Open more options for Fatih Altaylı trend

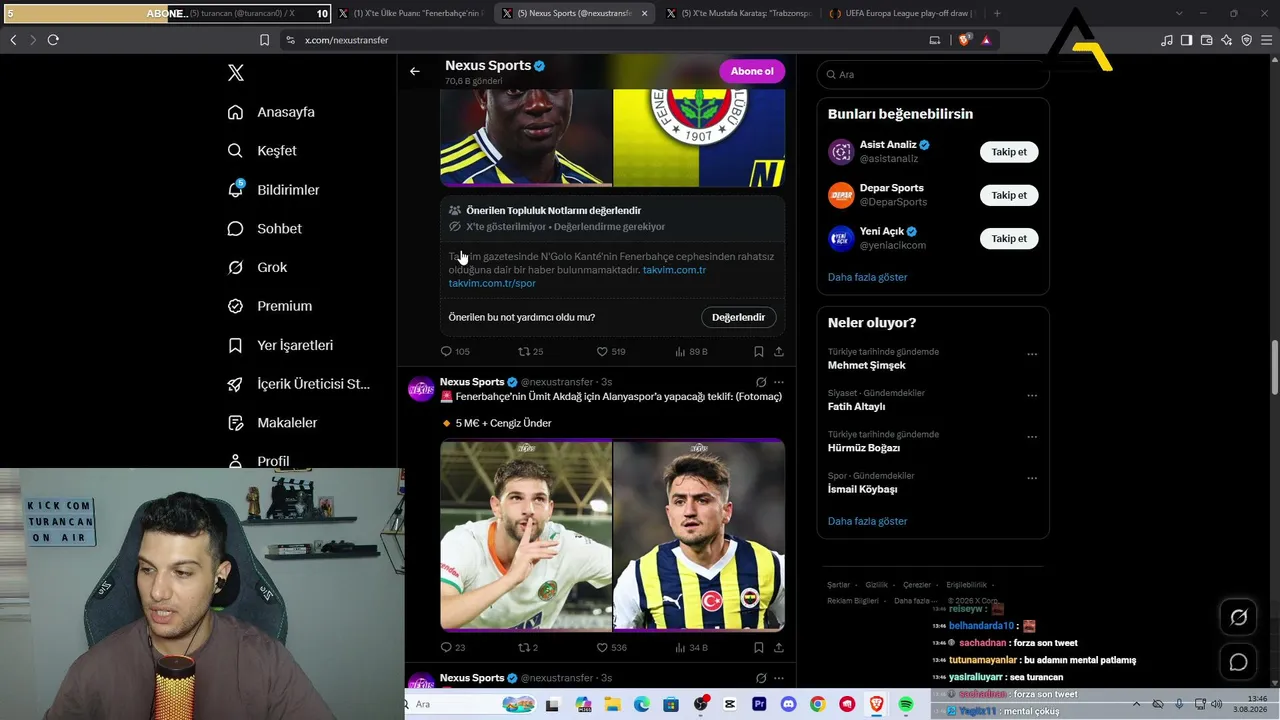tap(1032, 395)
